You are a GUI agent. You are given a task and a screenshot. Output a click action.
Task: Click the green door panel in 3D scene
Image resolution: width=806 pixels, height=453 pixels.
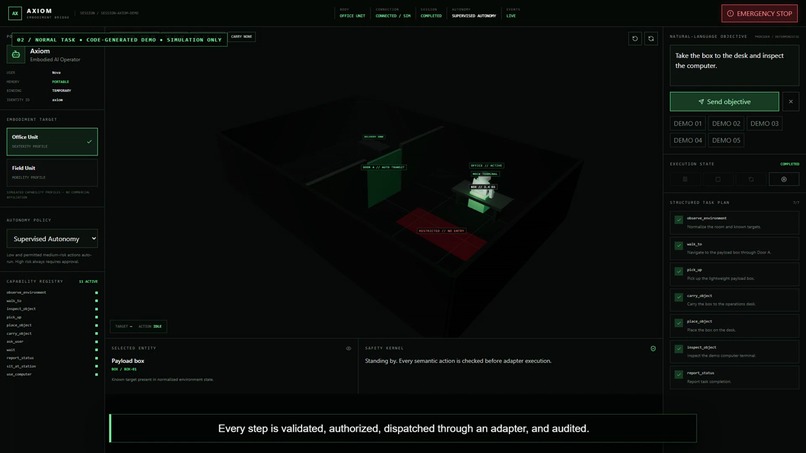pos(384,178)
